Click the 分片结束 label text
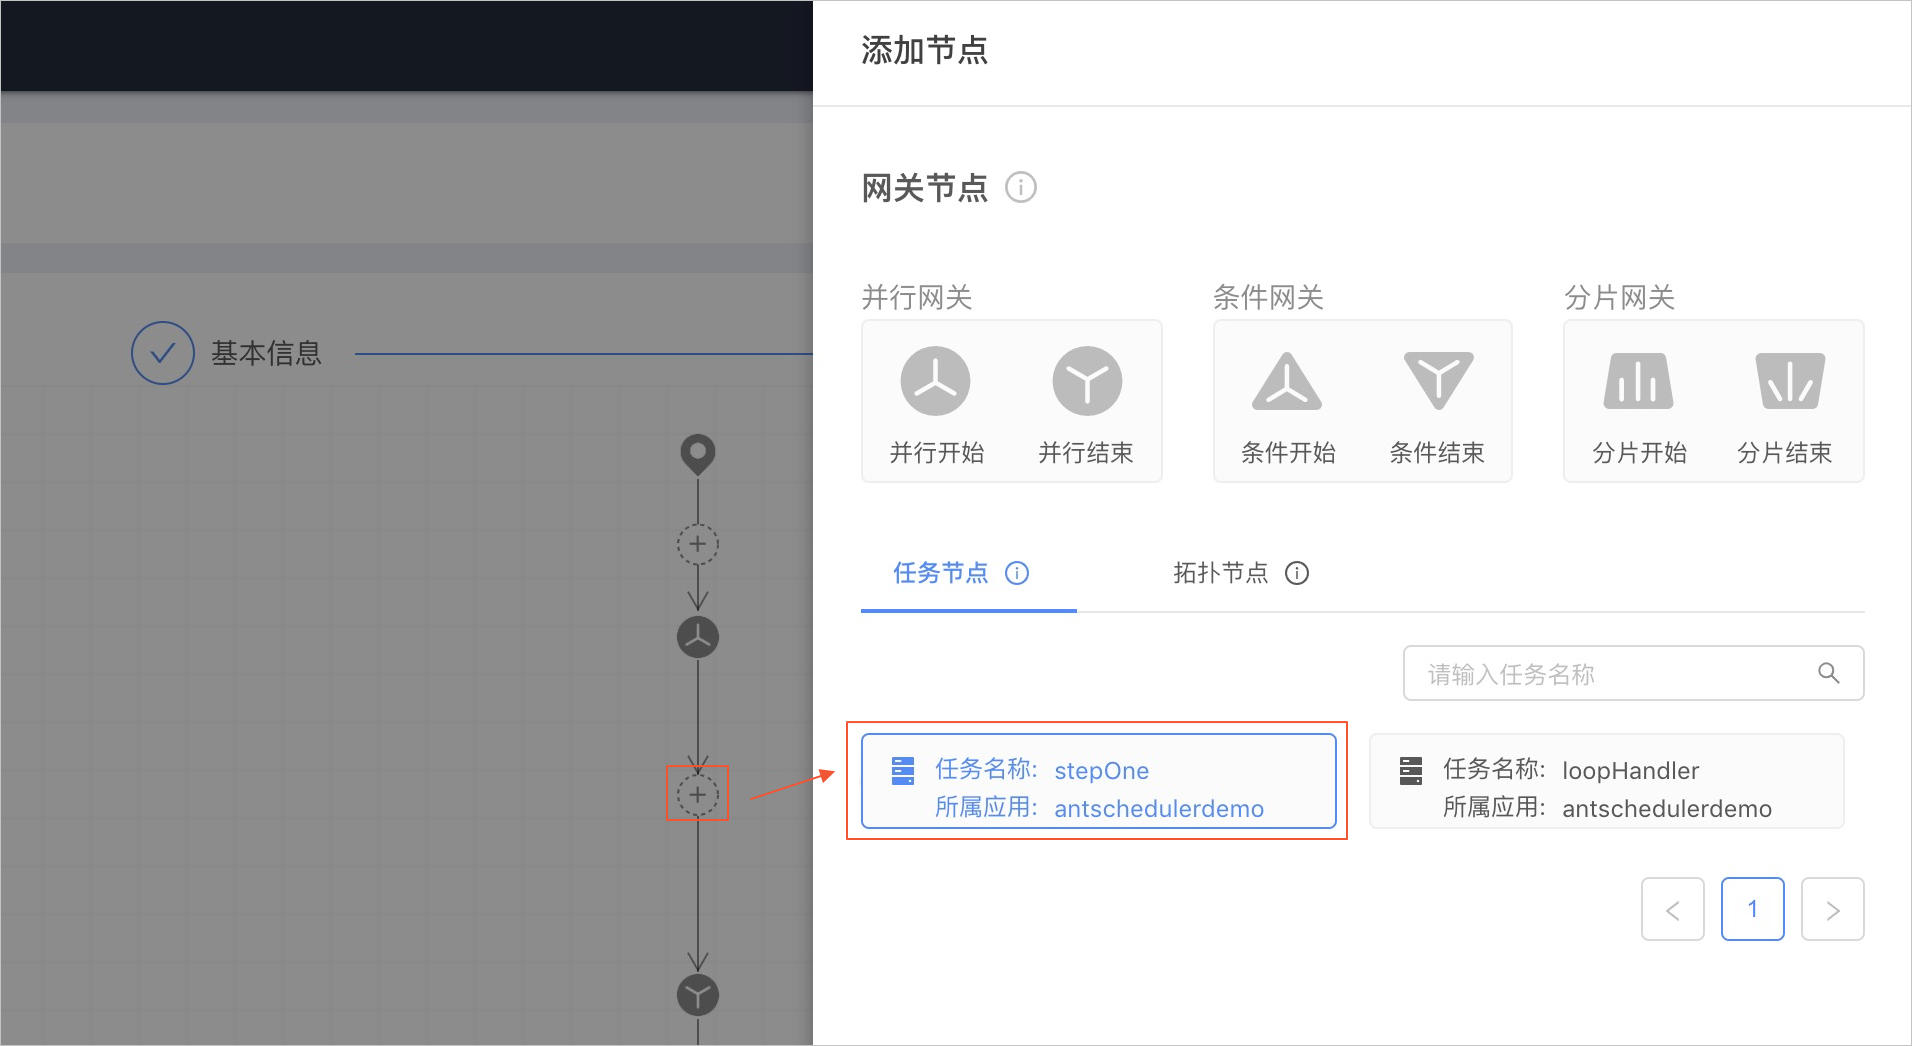1912x1046 pixels. 1785,453
